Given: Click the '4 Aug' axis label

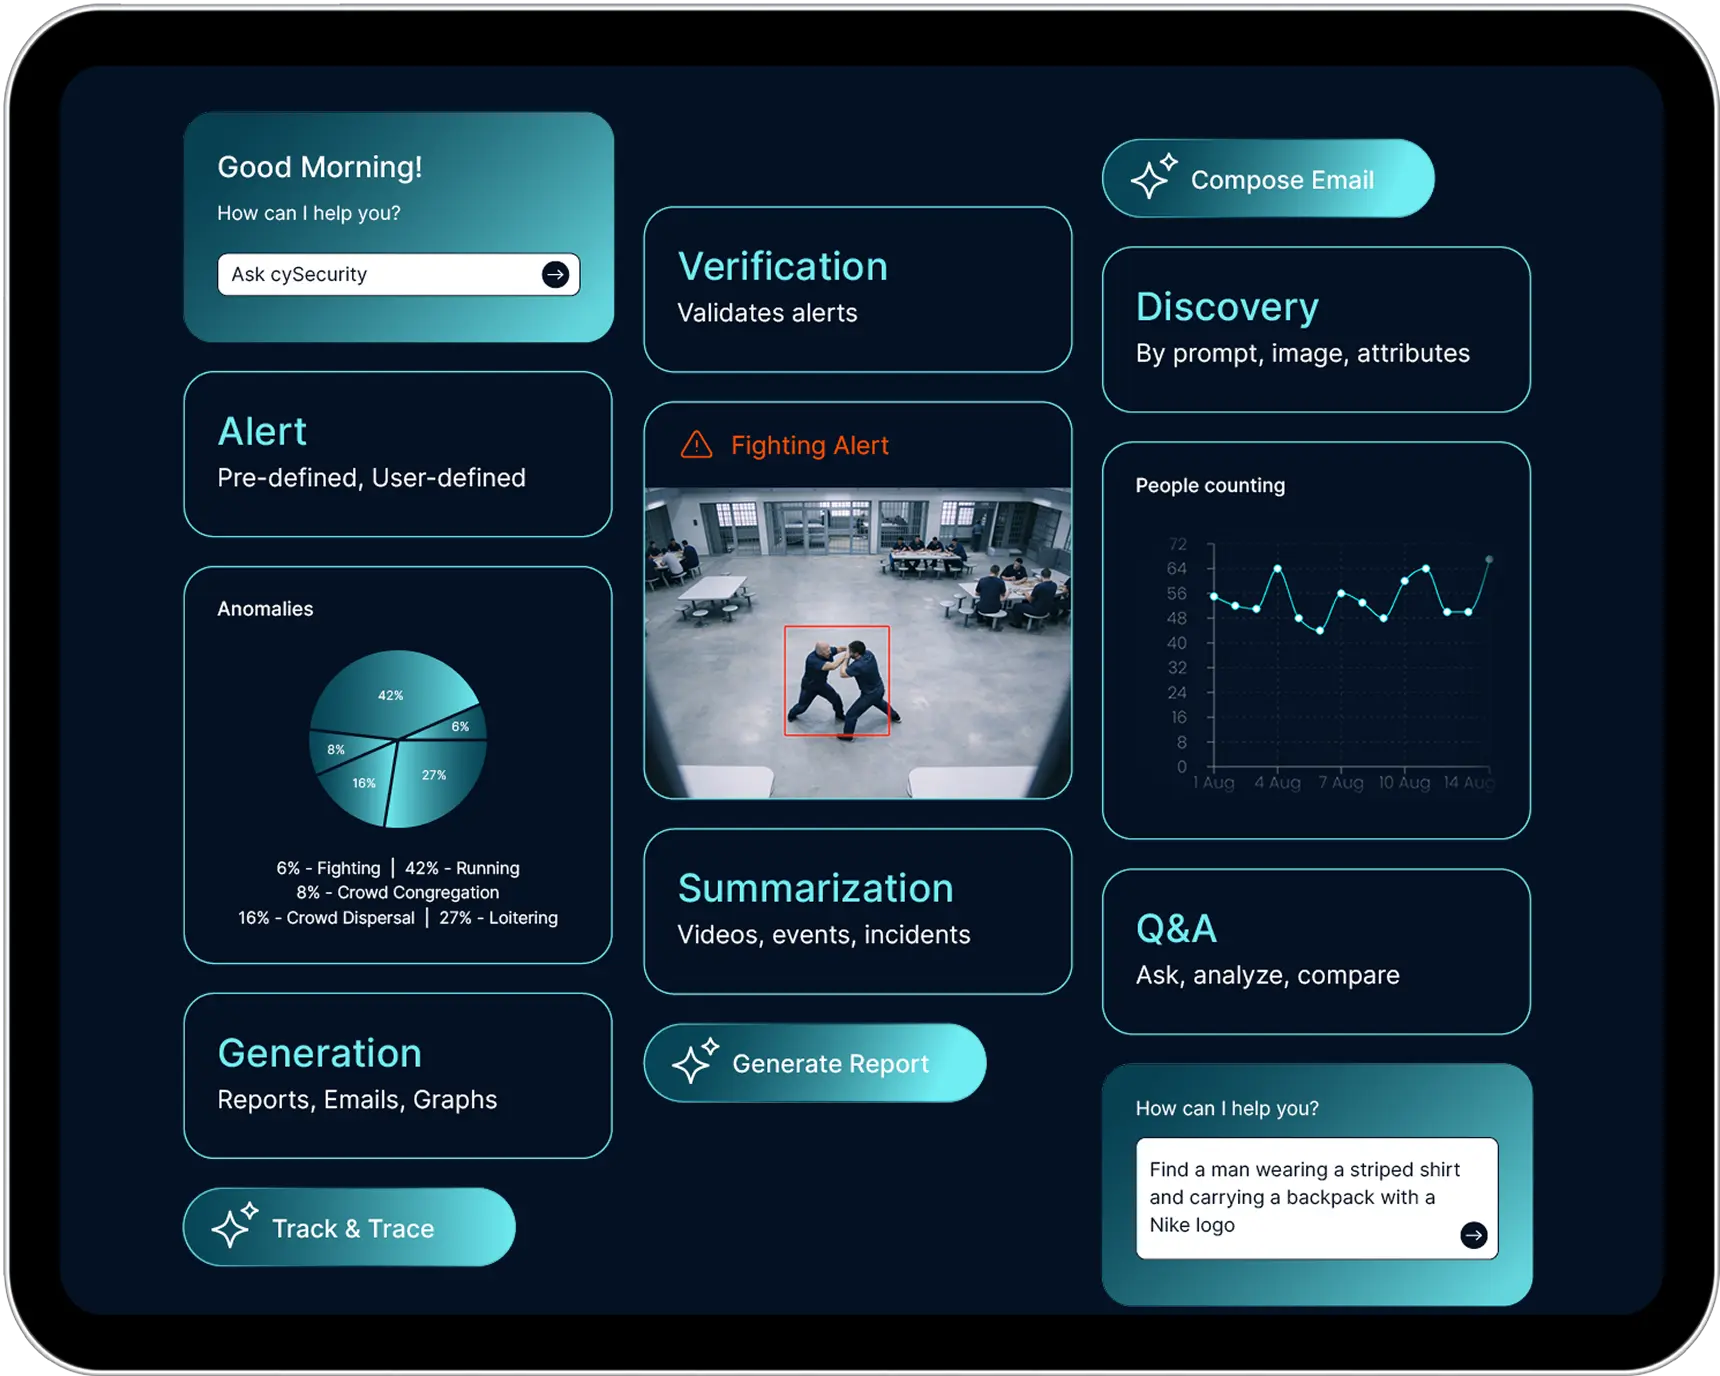Looking at the screenshot, I should (x=1277, y=782).
